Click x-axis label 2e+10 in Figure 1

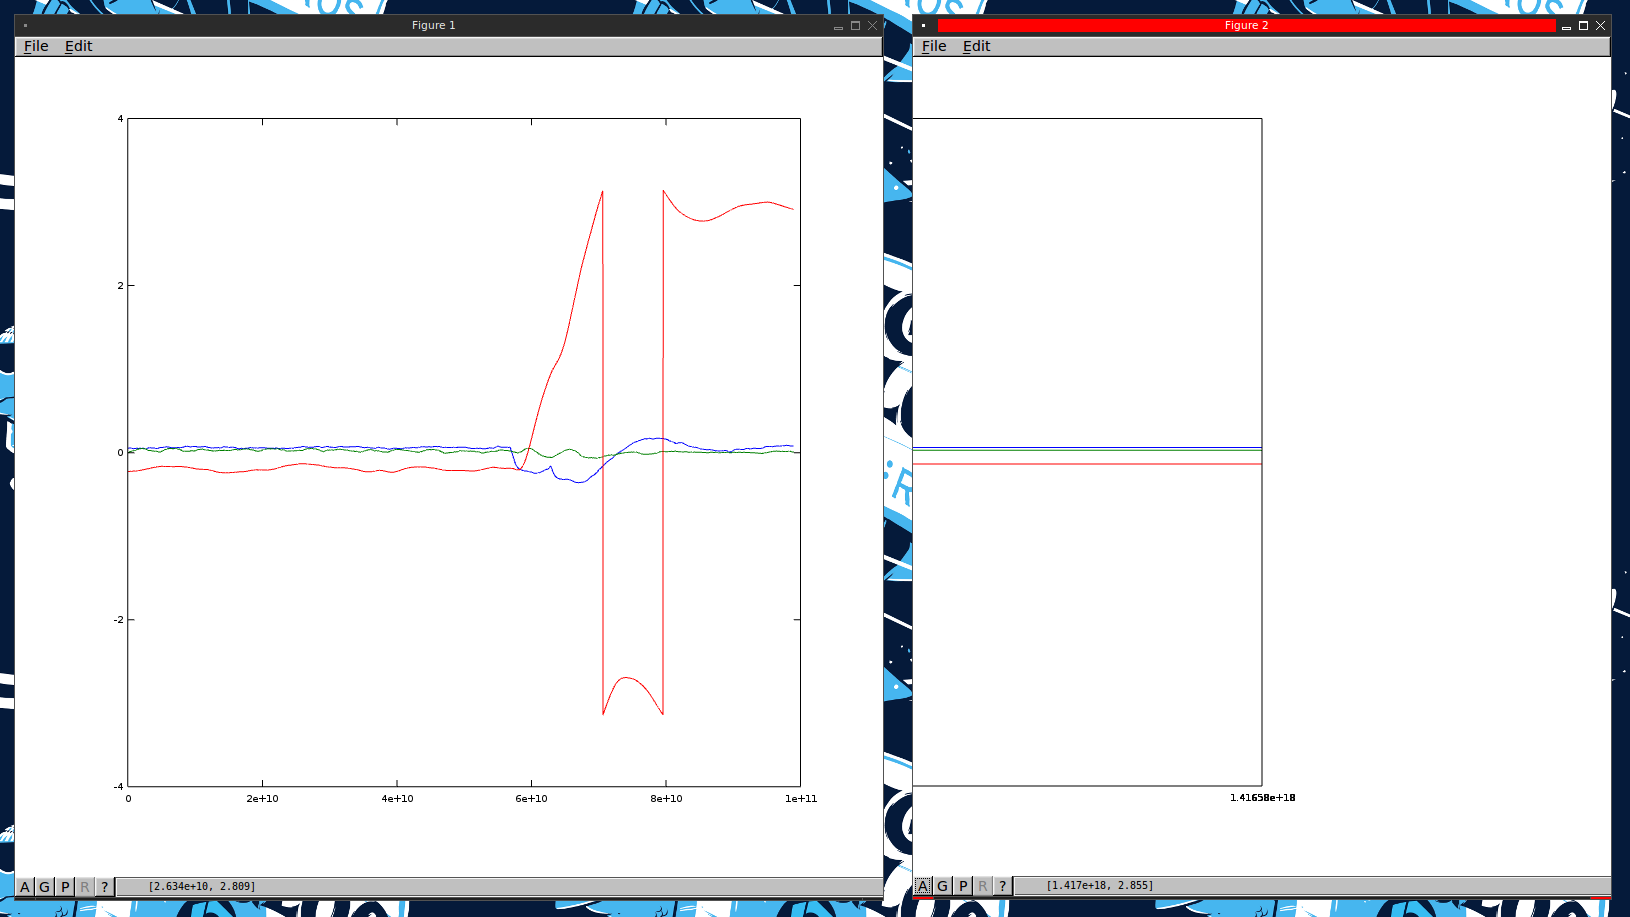tap(262, 799)
